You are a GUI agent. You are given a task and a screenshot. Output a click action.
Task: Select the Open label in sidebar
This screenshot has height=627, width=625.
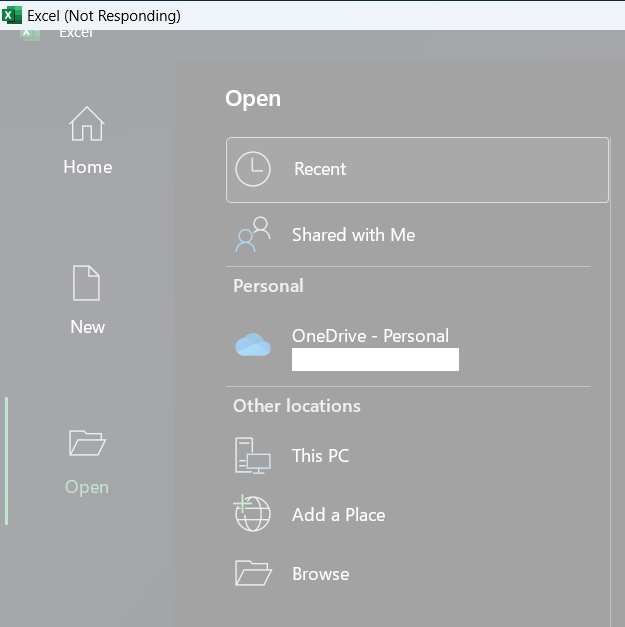tap(87, 487)
